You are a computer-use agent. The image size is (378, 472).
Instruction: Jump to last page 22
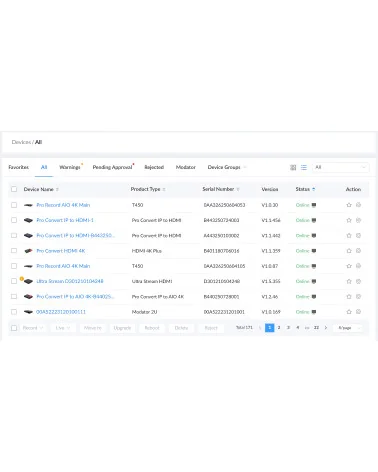coord(316,328)
